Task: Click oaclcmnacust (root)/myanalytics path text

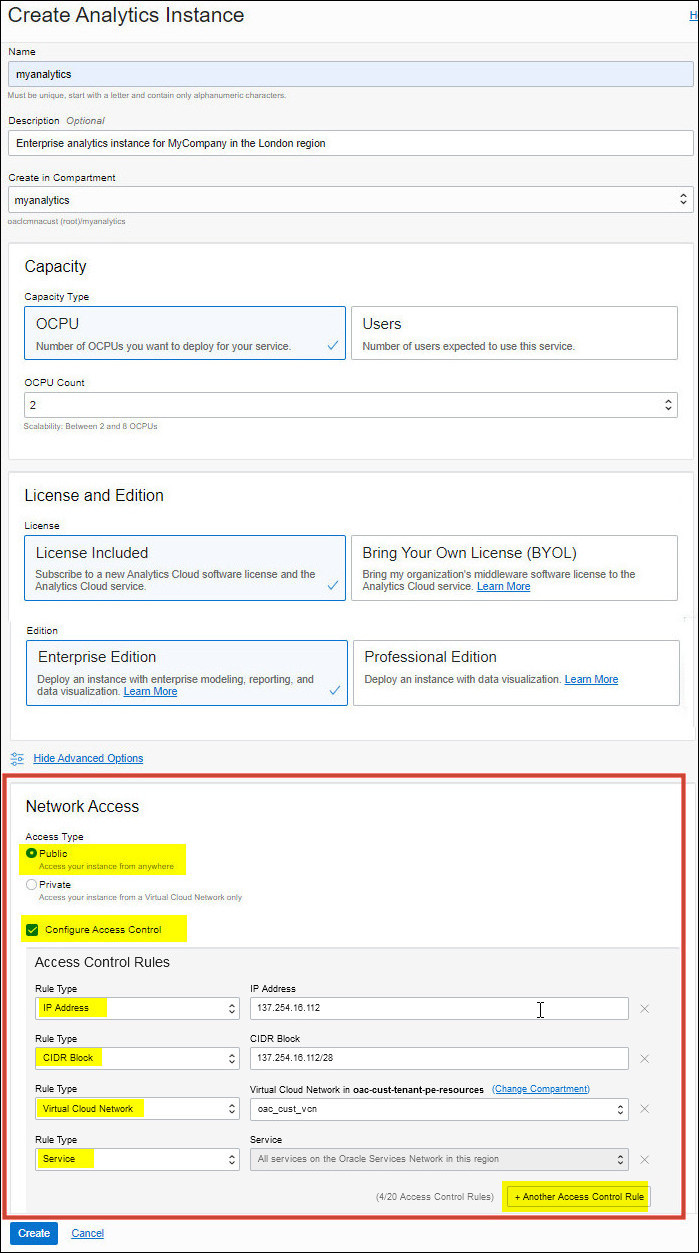Action: point(66,221)
